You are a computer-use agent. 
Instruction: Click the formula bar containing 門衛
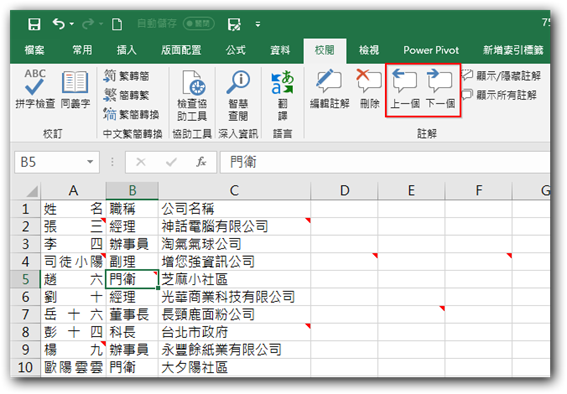pyautogui.click(x=385, y=162)
